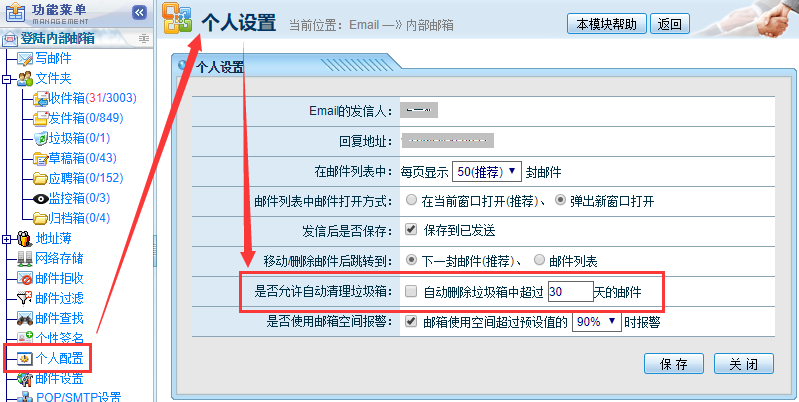Open the 邮件查找 menu link
799x402 pixels.
(x=60, y=318)
